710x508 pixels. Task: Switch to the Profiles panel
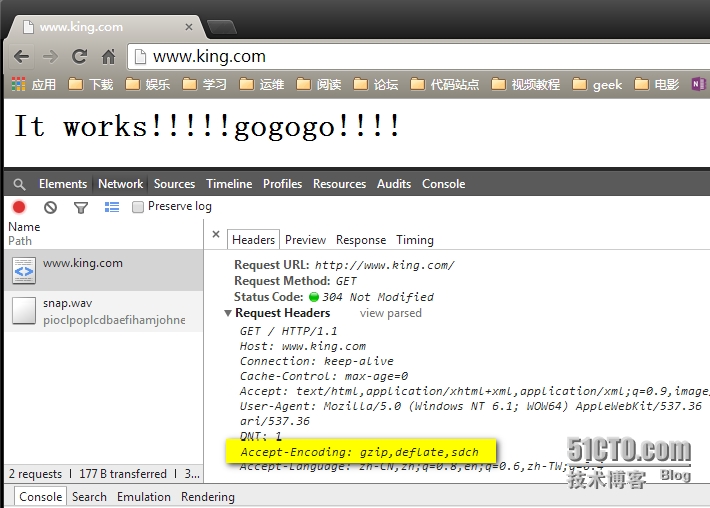(x=283, y=184)
